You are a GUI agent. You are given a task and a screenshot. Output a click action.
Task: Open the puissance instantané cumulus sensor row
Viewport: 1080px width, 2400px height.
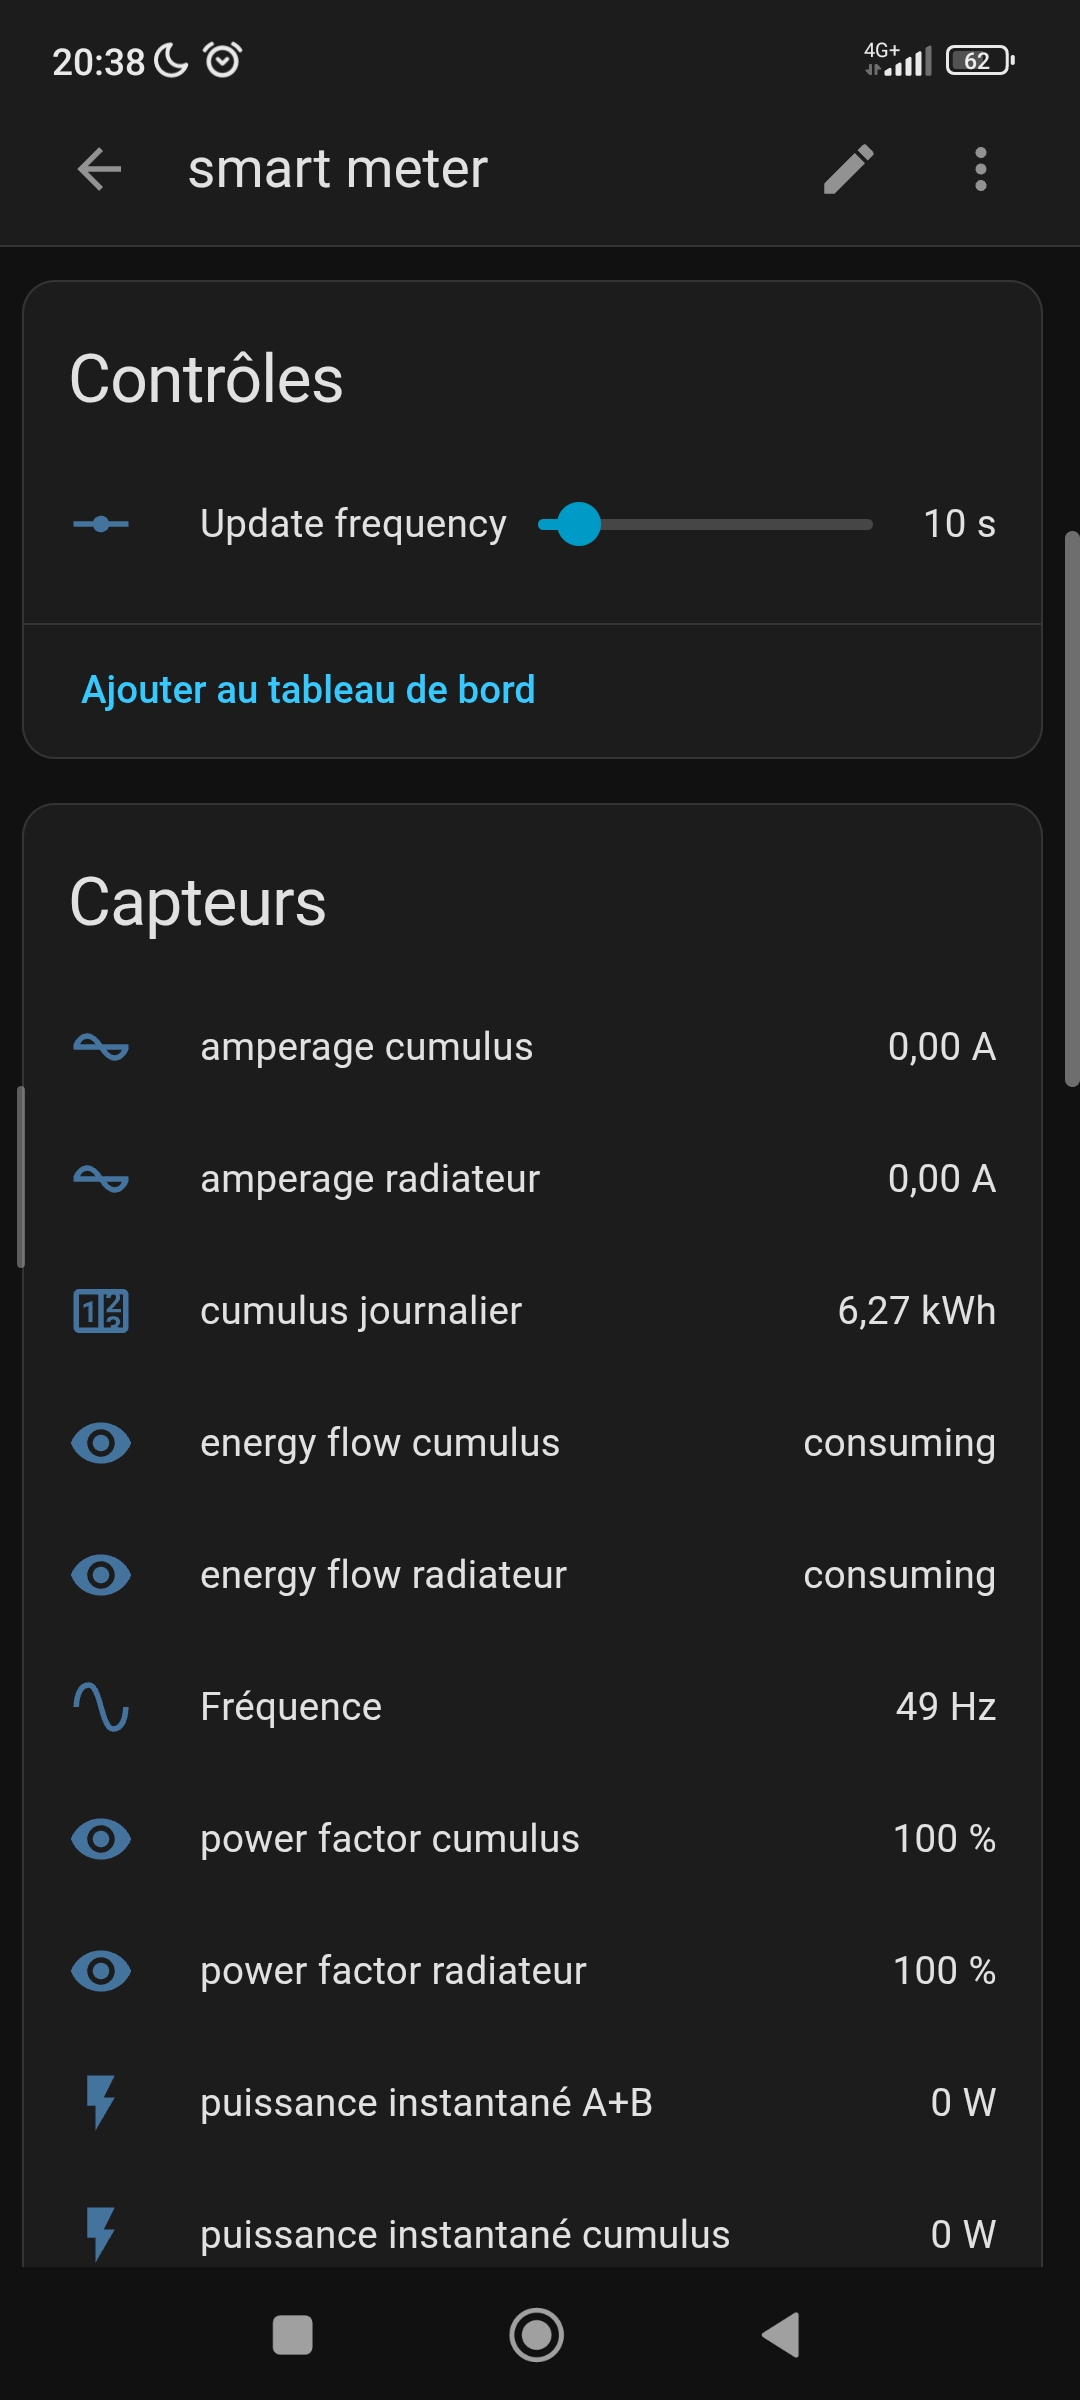click(465, 2234)
